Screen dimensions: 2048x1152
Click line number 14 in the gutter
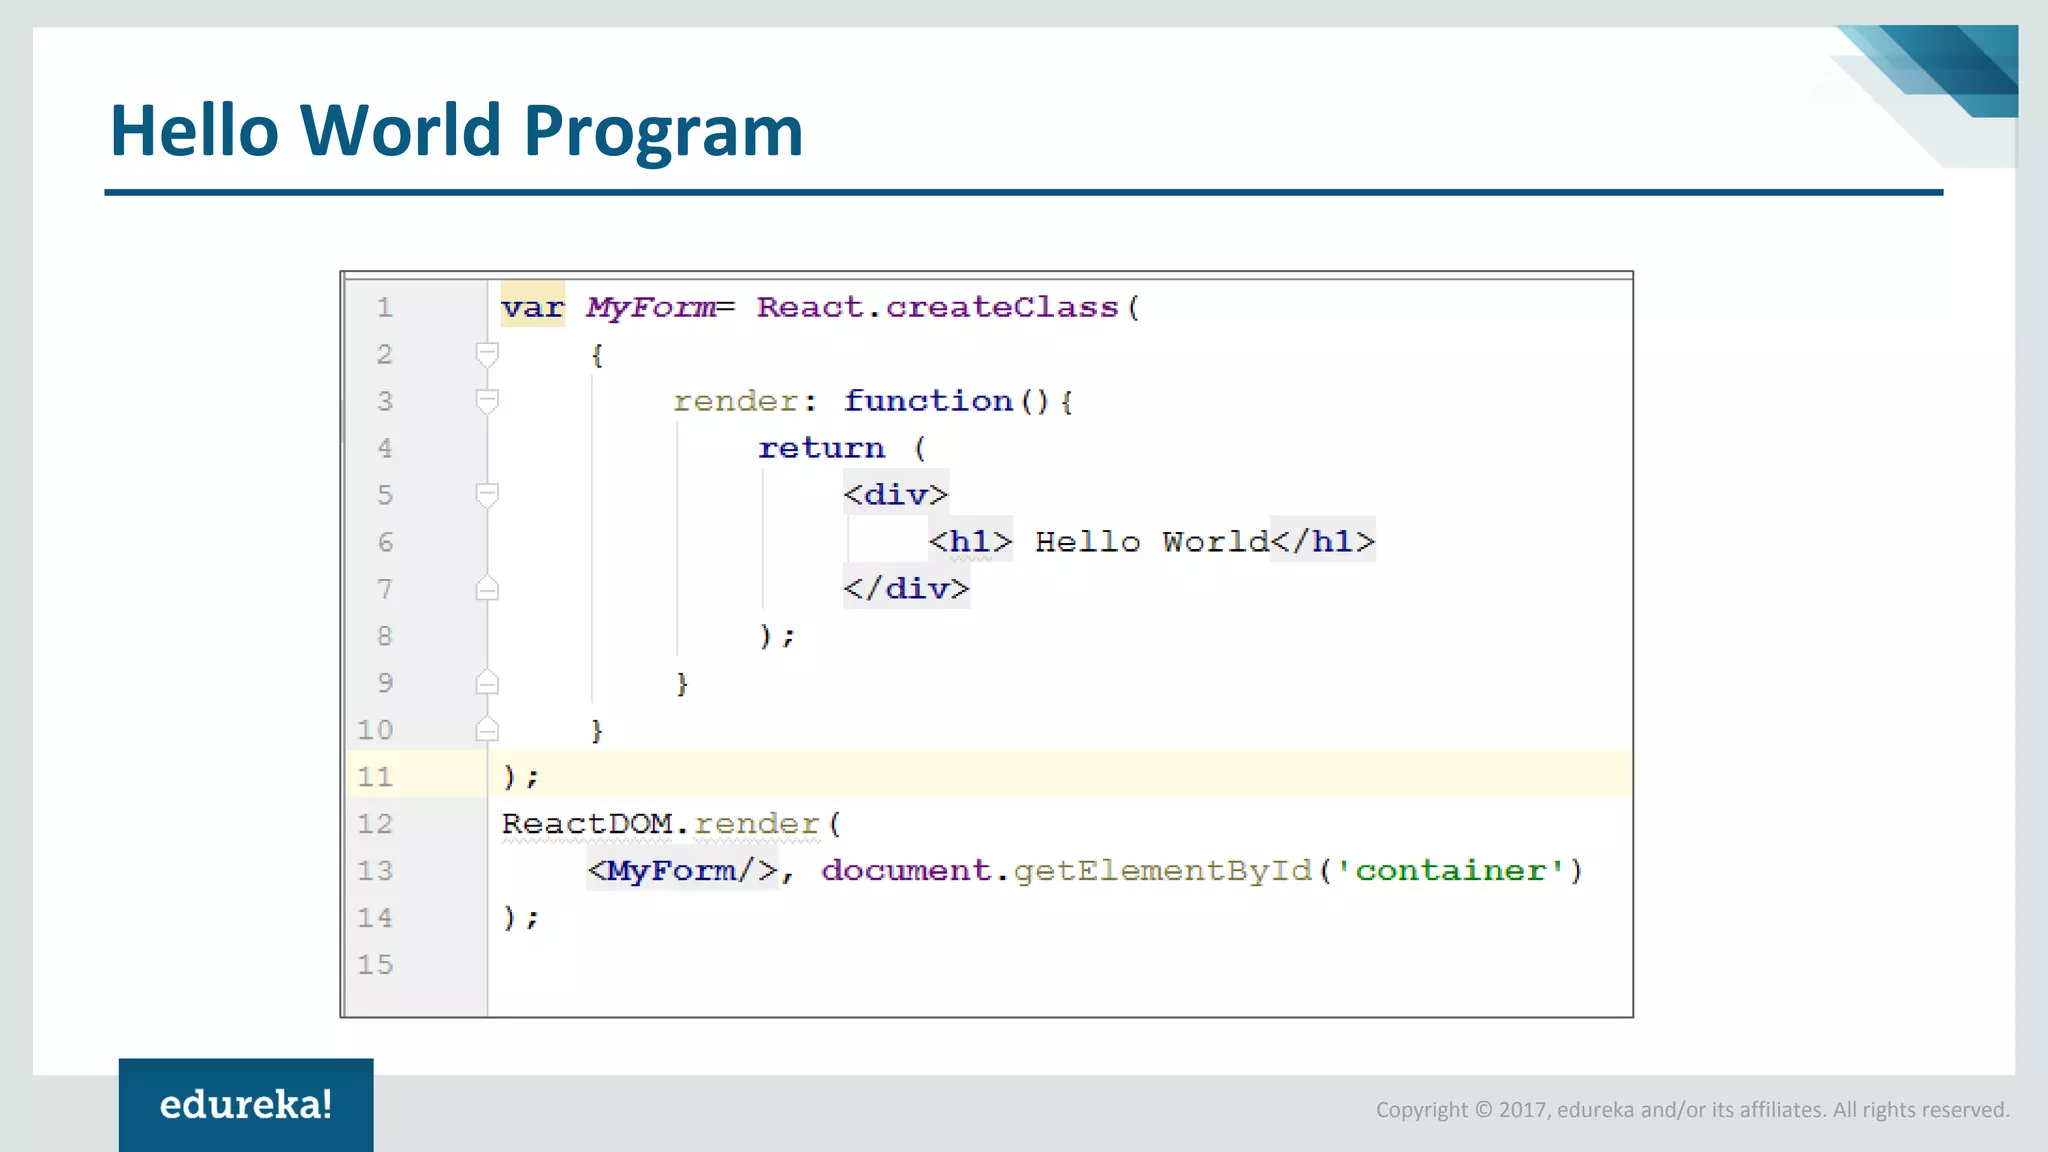click(x=375, y=917)
